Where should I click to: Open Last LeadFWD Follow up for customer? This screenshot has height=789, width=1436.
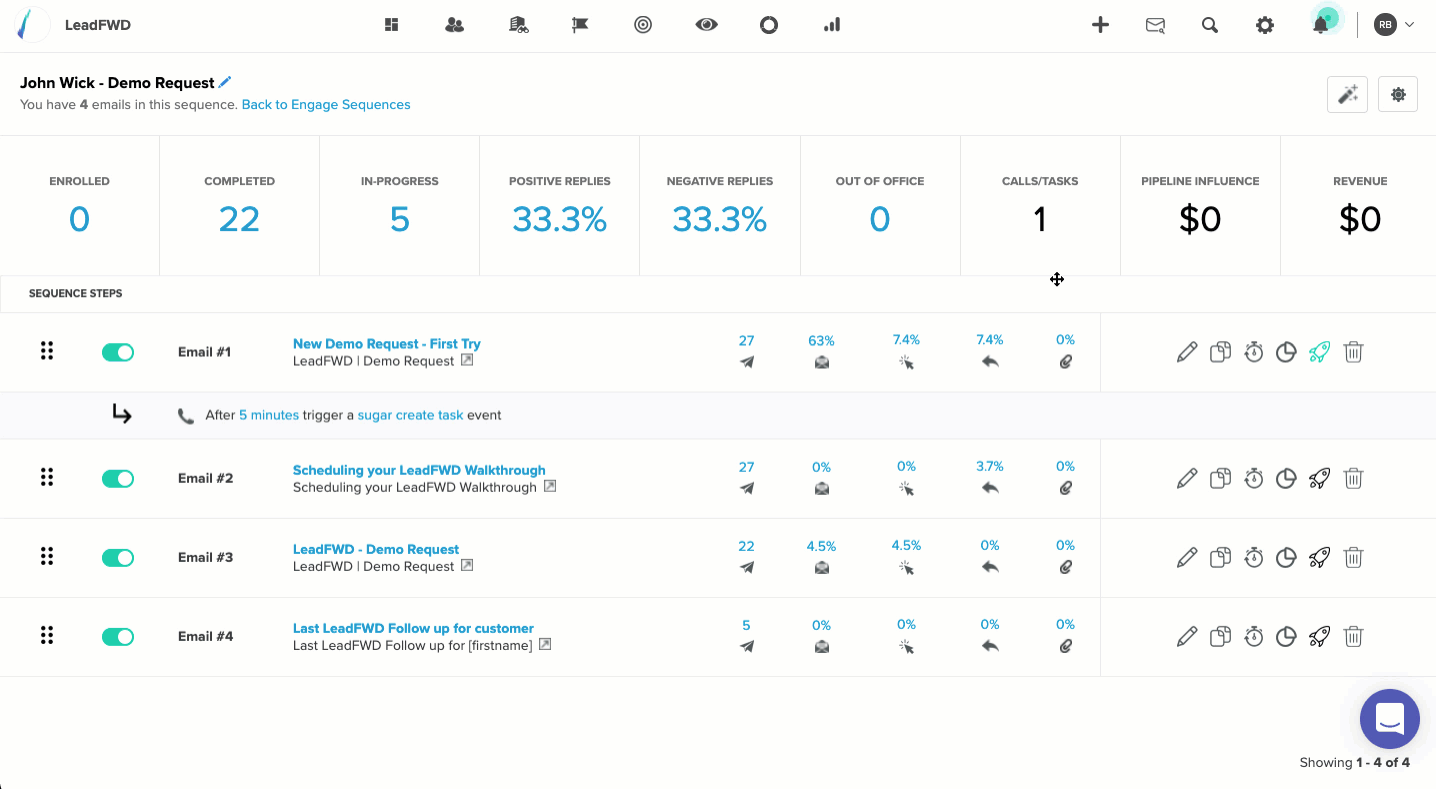413,628
